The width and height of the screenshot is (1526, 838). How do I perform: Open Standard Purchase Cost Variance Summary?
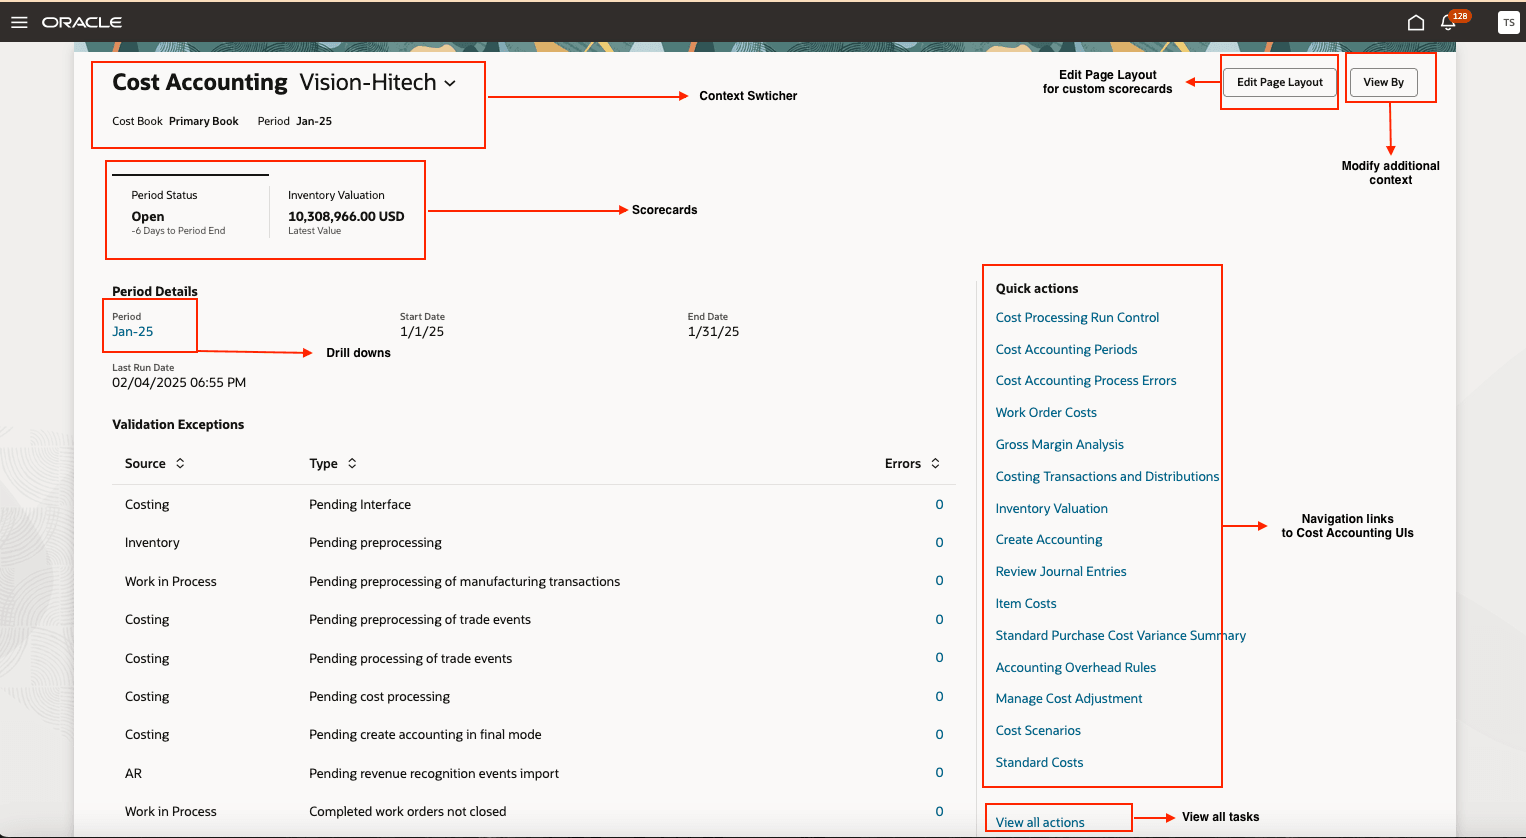[x=1121, y=635]
